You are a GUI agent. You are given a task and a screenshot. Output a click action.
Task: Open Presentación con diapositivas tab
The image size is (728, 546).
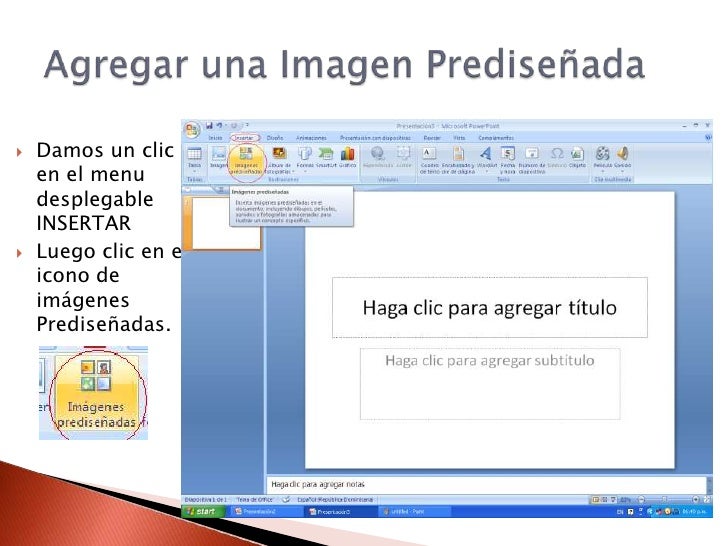(375, 138)
